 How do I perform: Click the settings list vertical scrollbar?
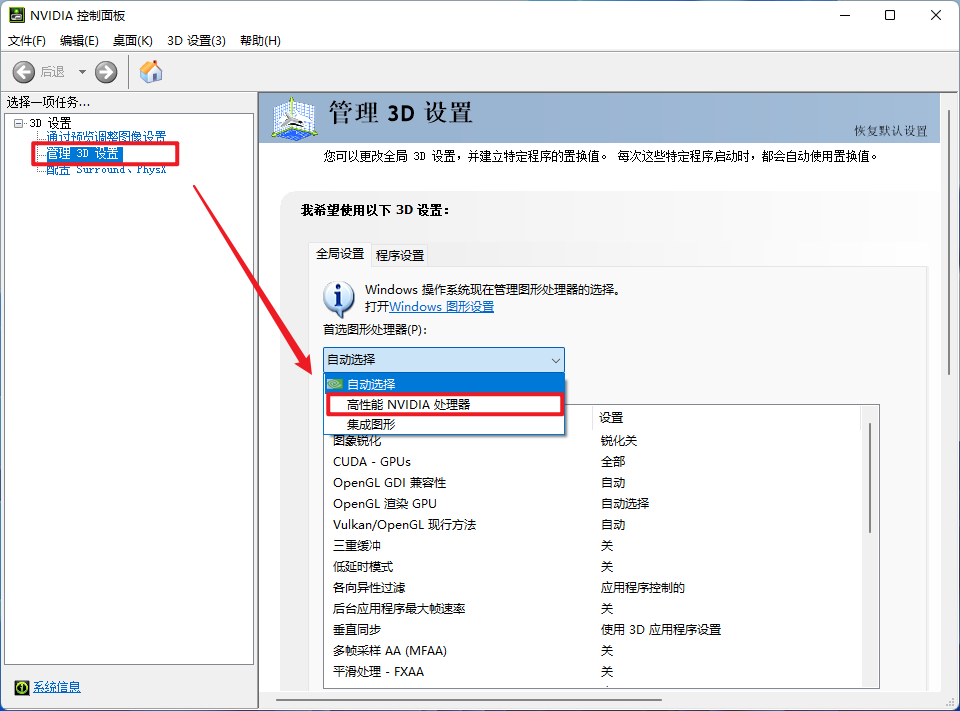[869, 478]
